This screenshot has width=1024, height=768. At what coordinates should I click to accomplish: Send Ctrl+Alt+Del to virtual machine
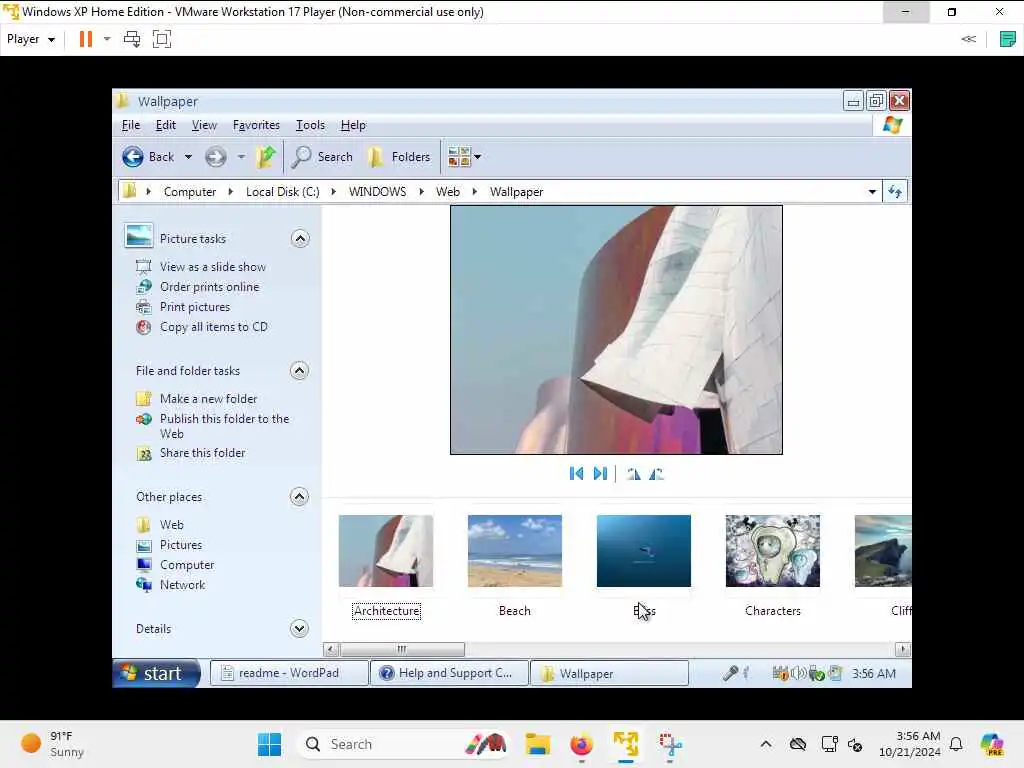(x=132, y=39)
